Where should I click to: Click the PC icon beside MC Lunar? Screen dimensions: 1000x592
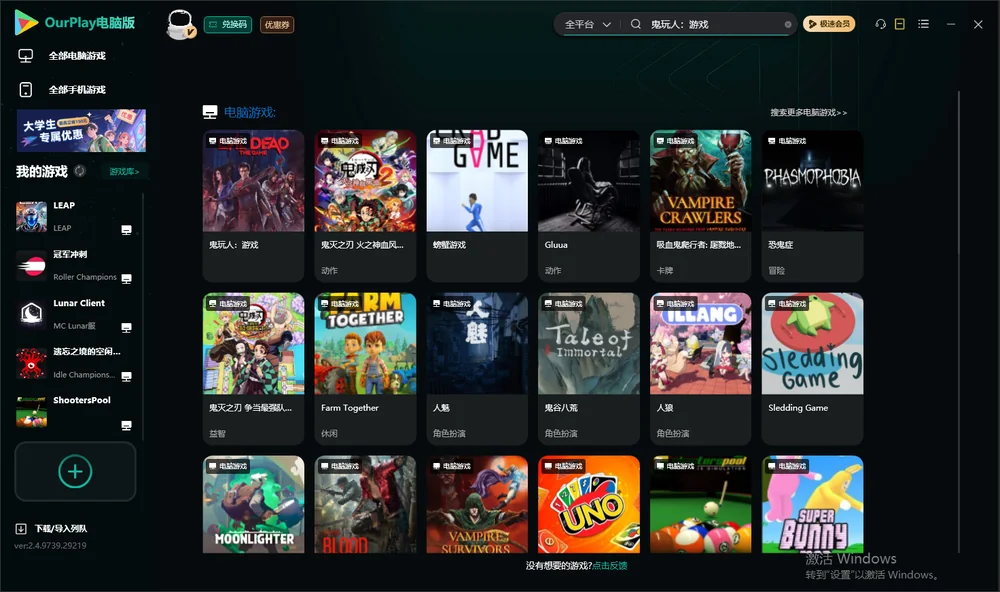[x=126, y=328]
